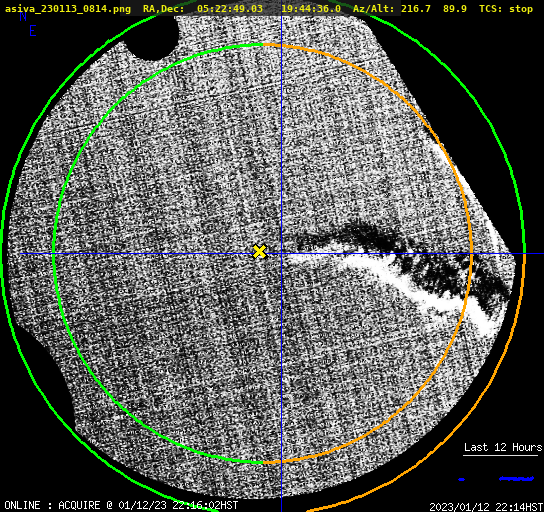Click the RA value 05:22:49.03
544x512 pixels.
[230, 9]
